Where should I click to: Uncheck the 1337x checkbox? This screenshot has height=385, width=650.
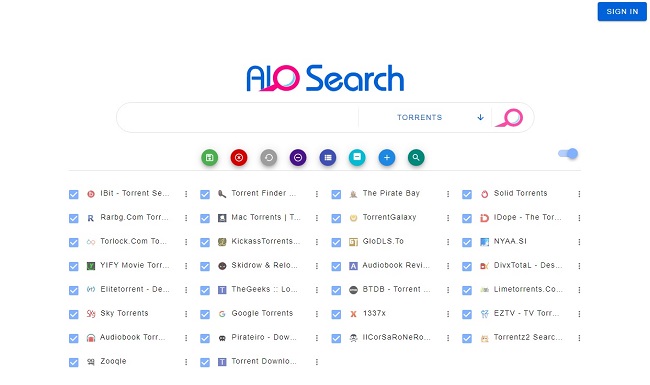click(336, 315)
